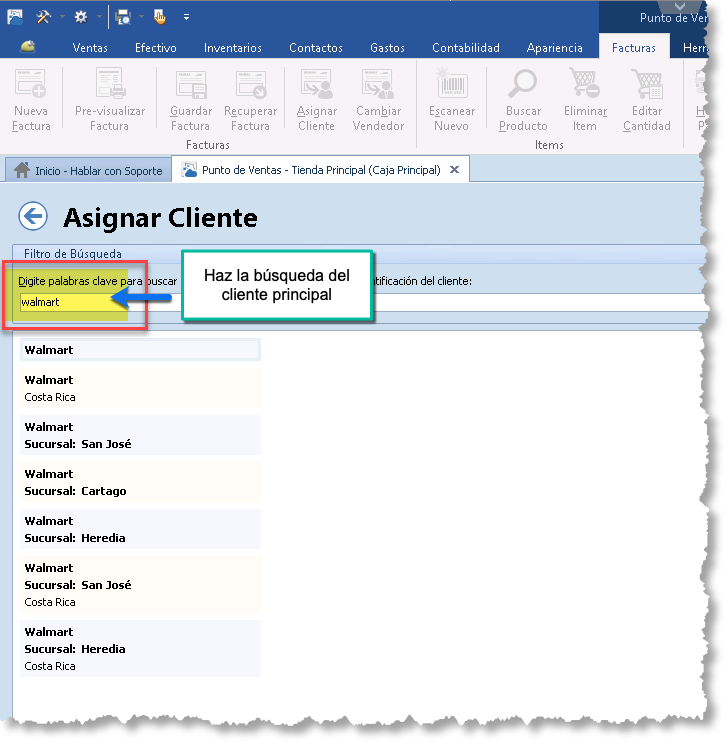Click Eliminar Item cart icon
The image size is (726, 742).
click(x=585, y=83)
